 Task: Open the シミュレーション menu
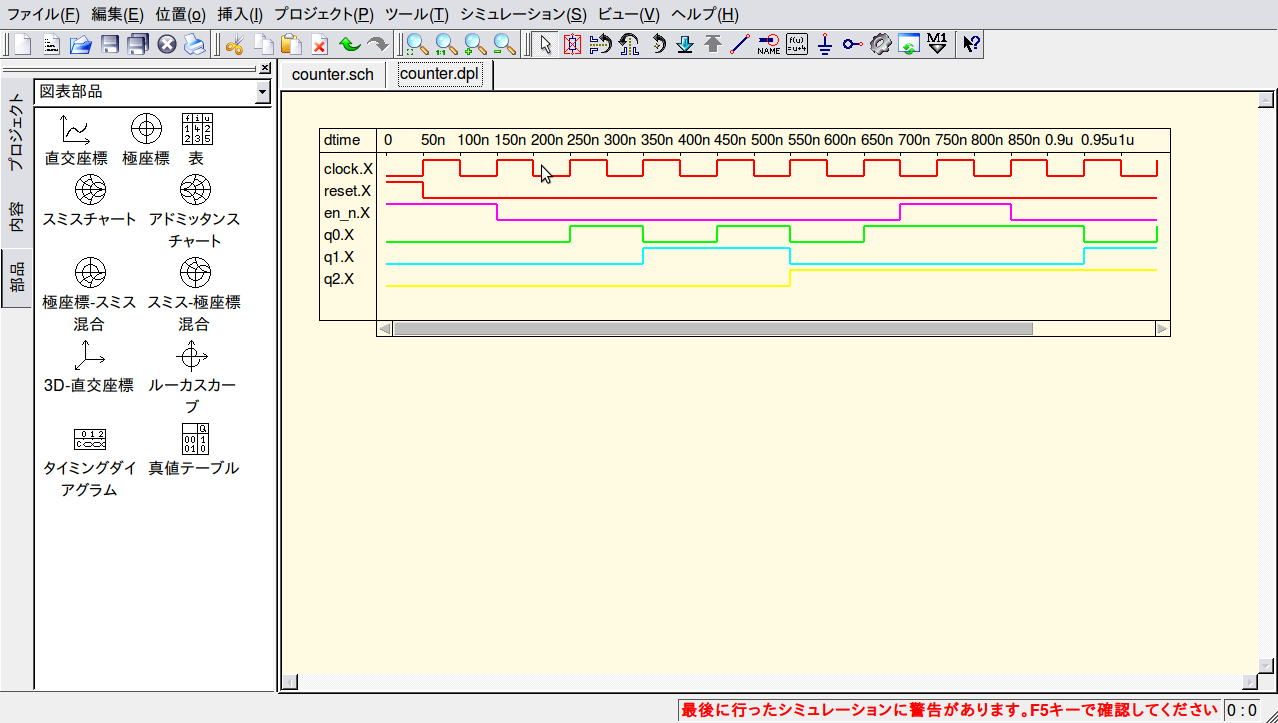click(523, 14)
